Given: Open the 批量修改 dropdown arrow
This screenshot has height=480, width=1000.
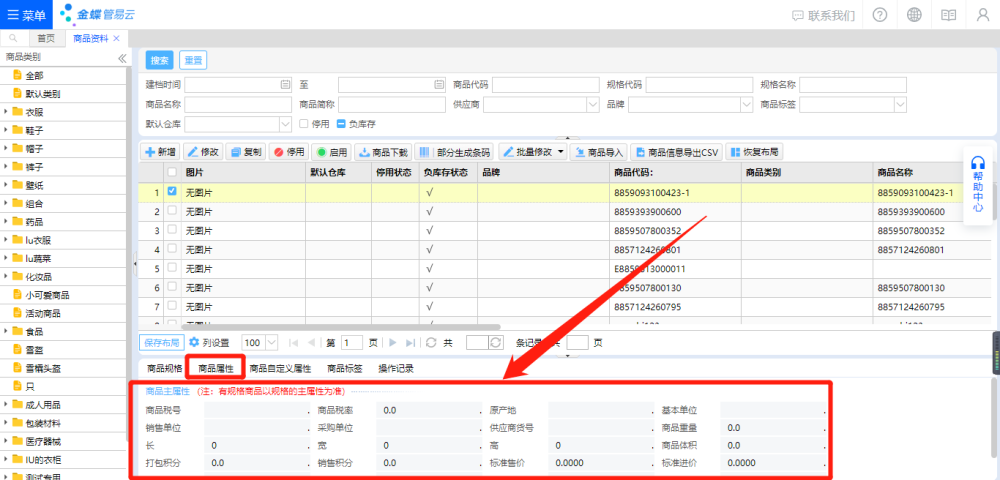Looking at the screenshot, I should [561, 152].
